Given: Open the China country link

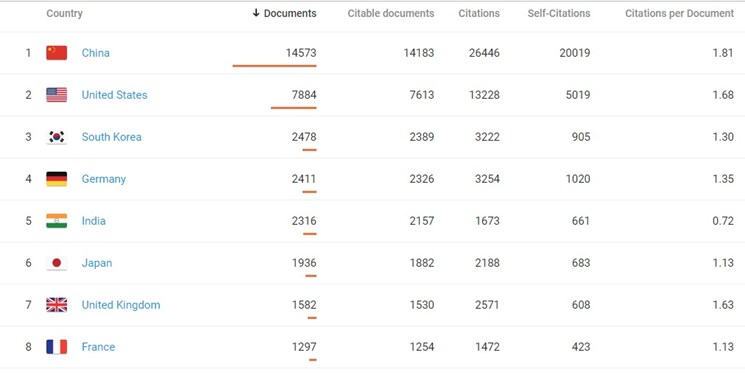Looking at the screenshot, I should 96,53.
